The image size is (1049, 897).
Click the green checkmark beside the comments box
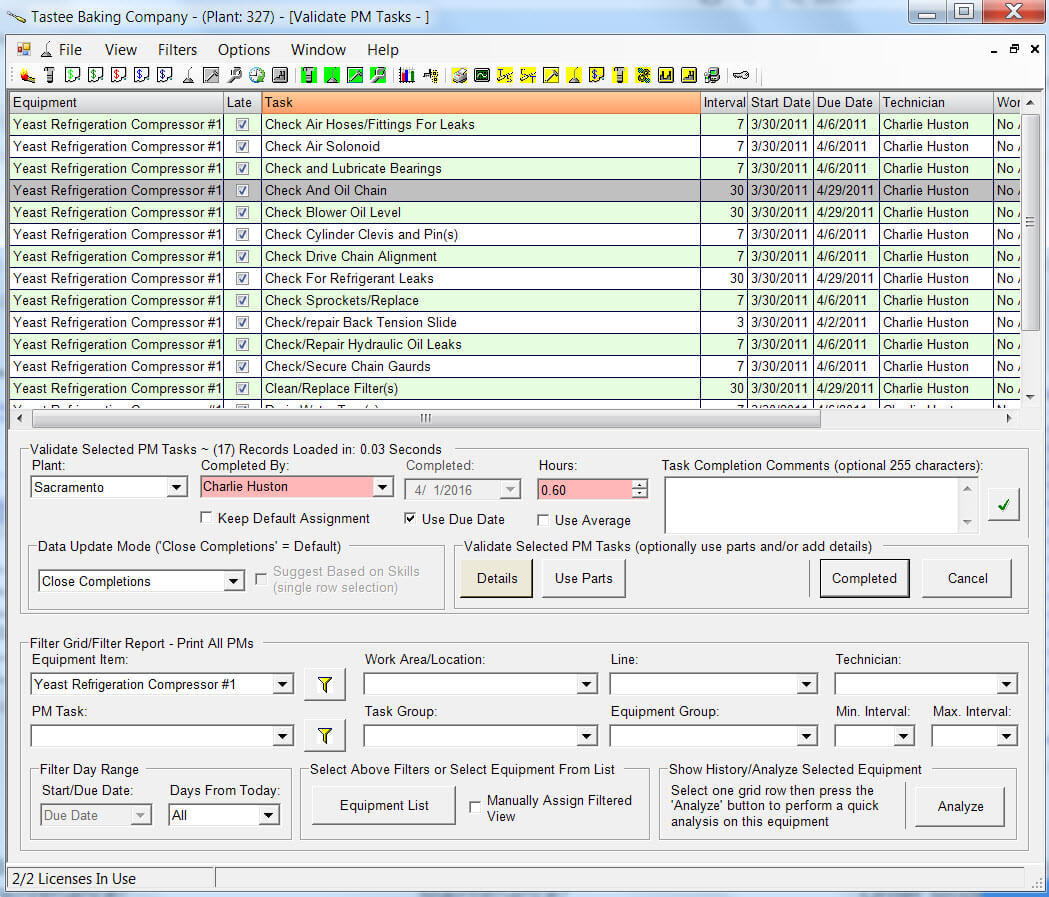pos(1004,505)
